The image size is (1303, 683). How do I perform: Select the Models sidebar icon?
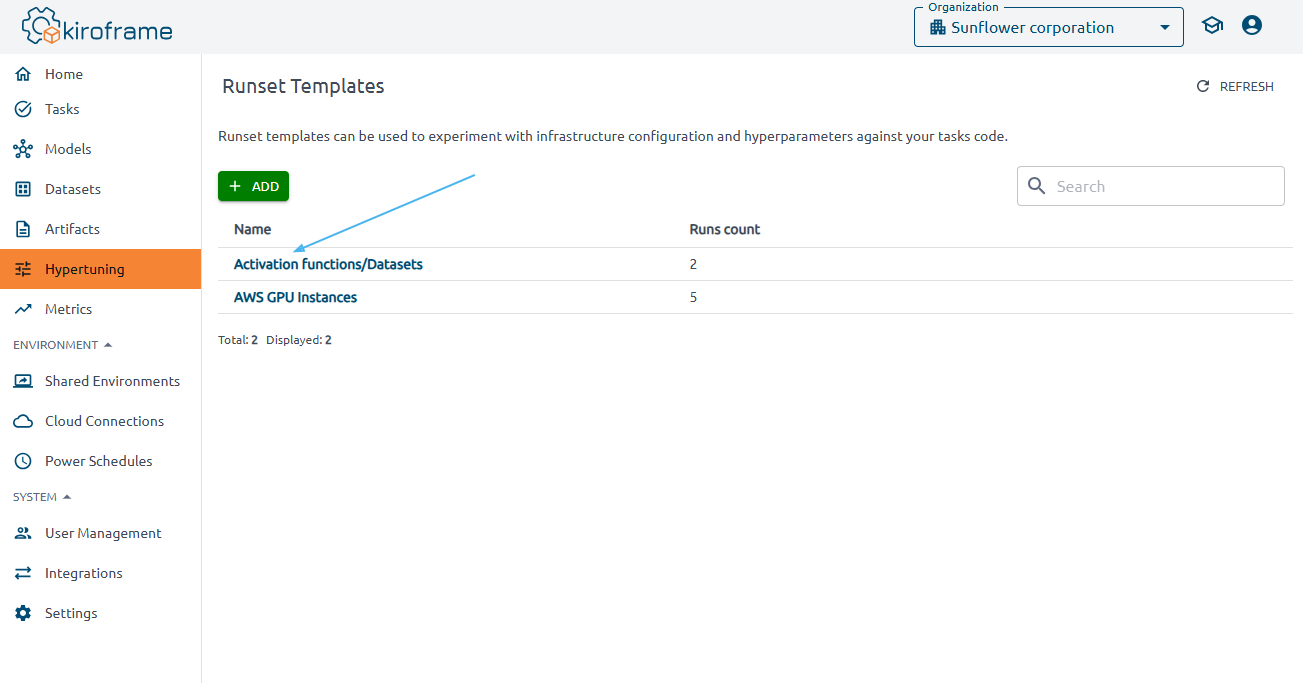click(x=23, y=149)
